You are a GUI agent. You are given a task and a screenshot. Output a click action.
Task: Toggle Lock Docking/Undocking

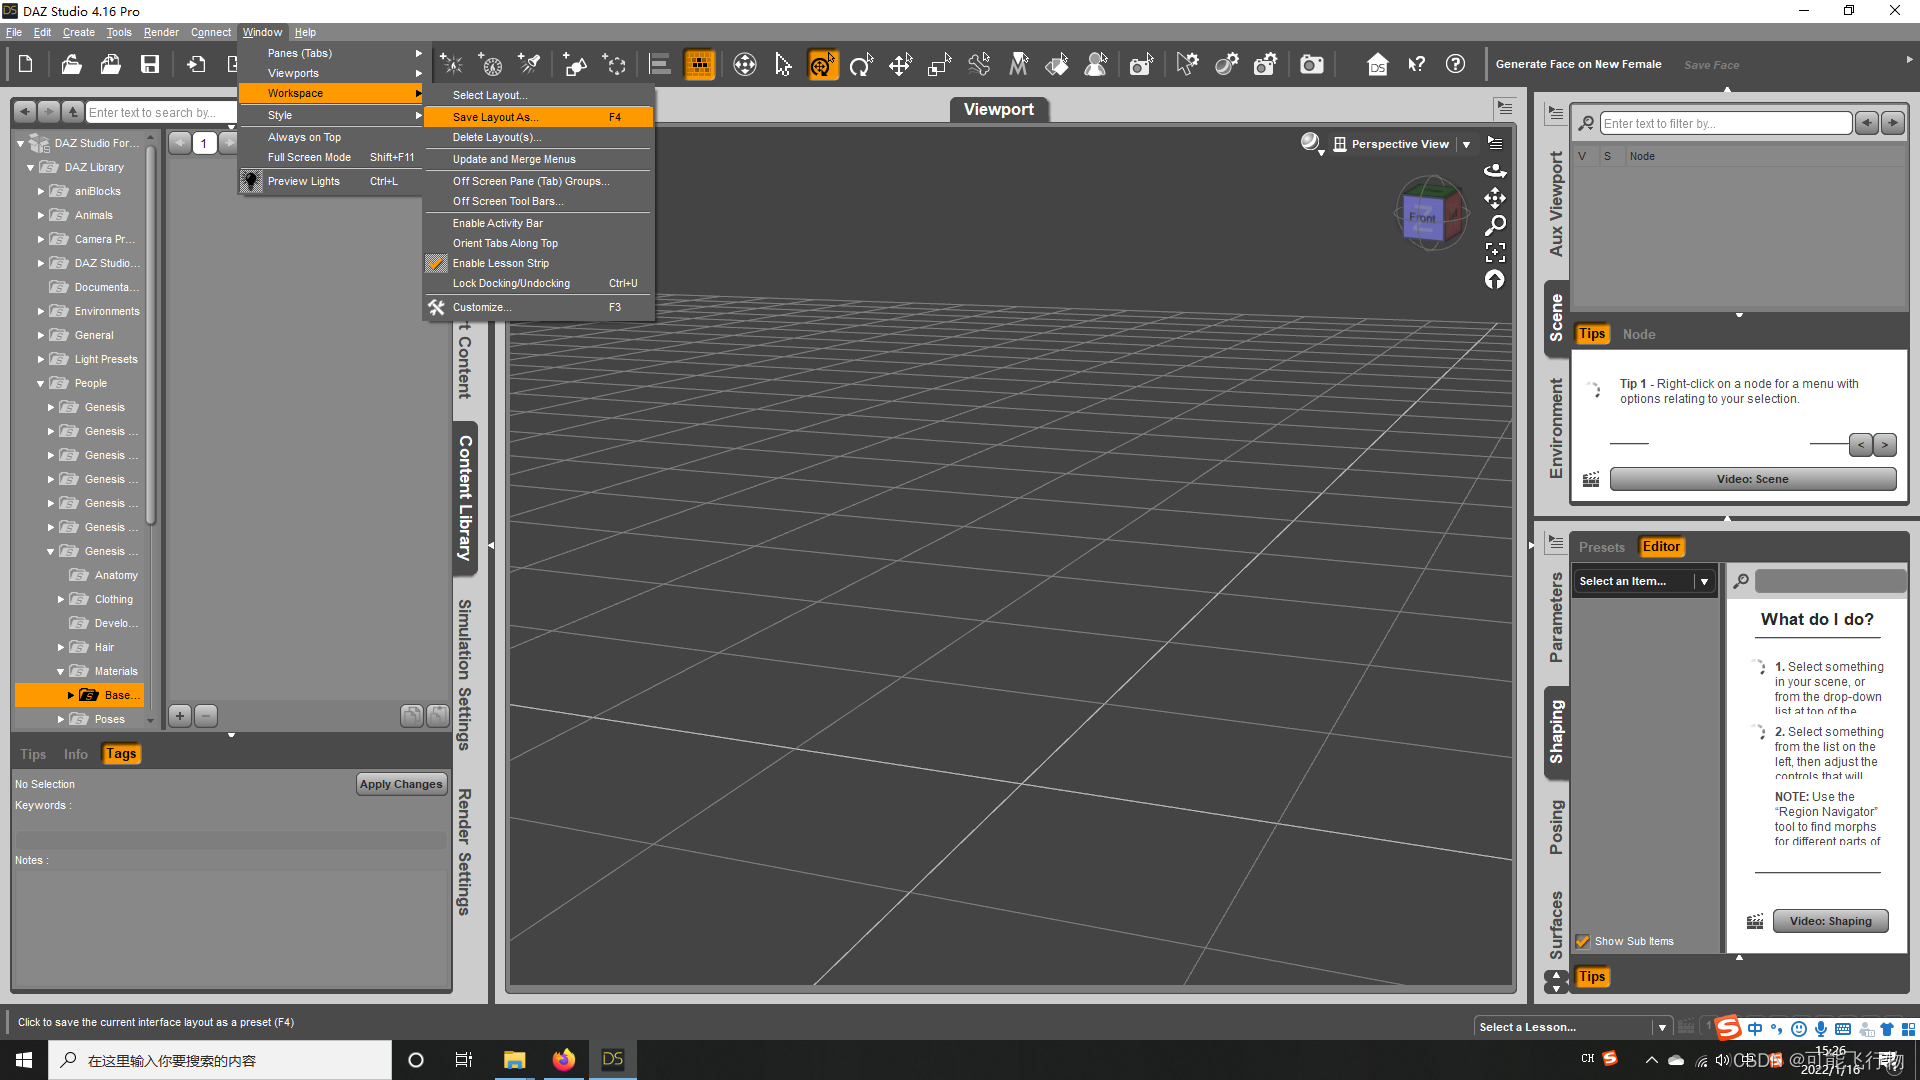point(539,283)
